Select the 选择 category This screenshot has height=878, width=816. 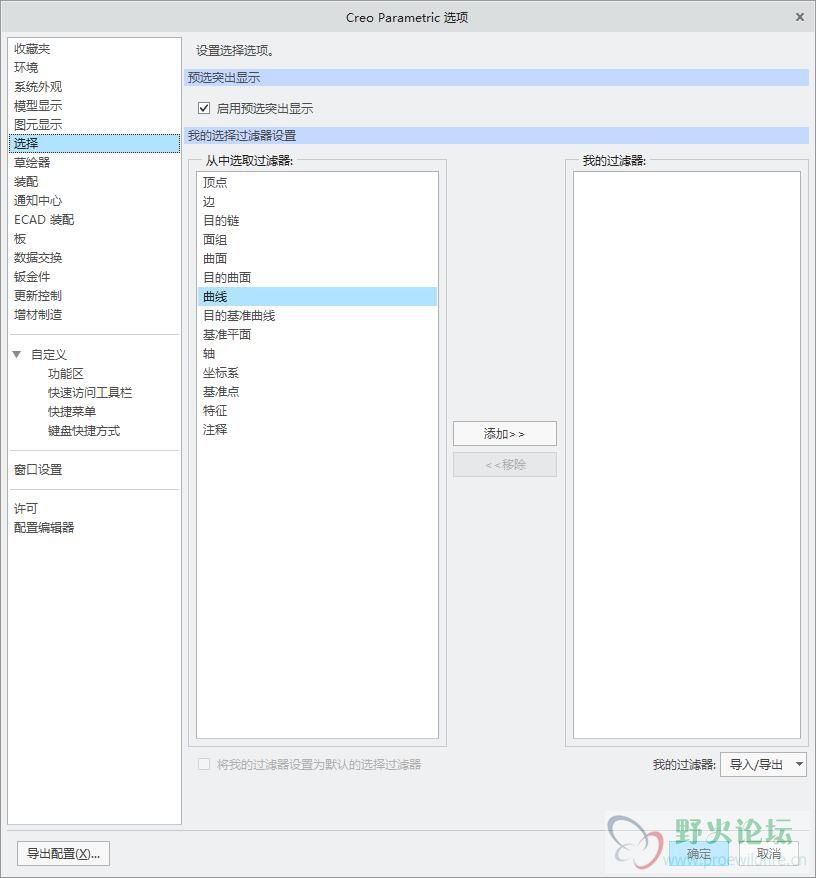(x=94, y=143)
